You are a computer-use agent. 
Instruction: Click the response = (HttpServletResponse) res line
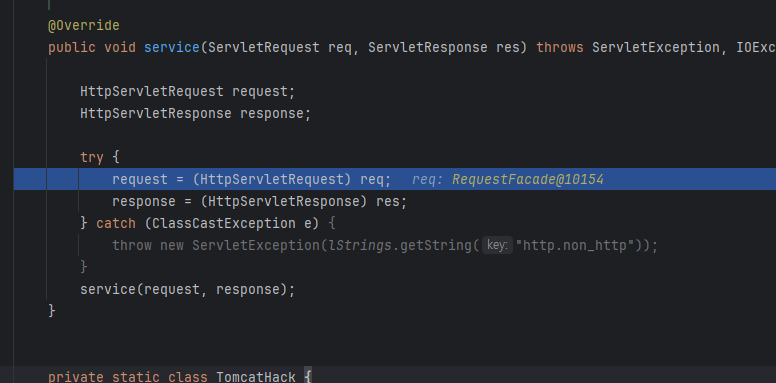tap(259, 201)
